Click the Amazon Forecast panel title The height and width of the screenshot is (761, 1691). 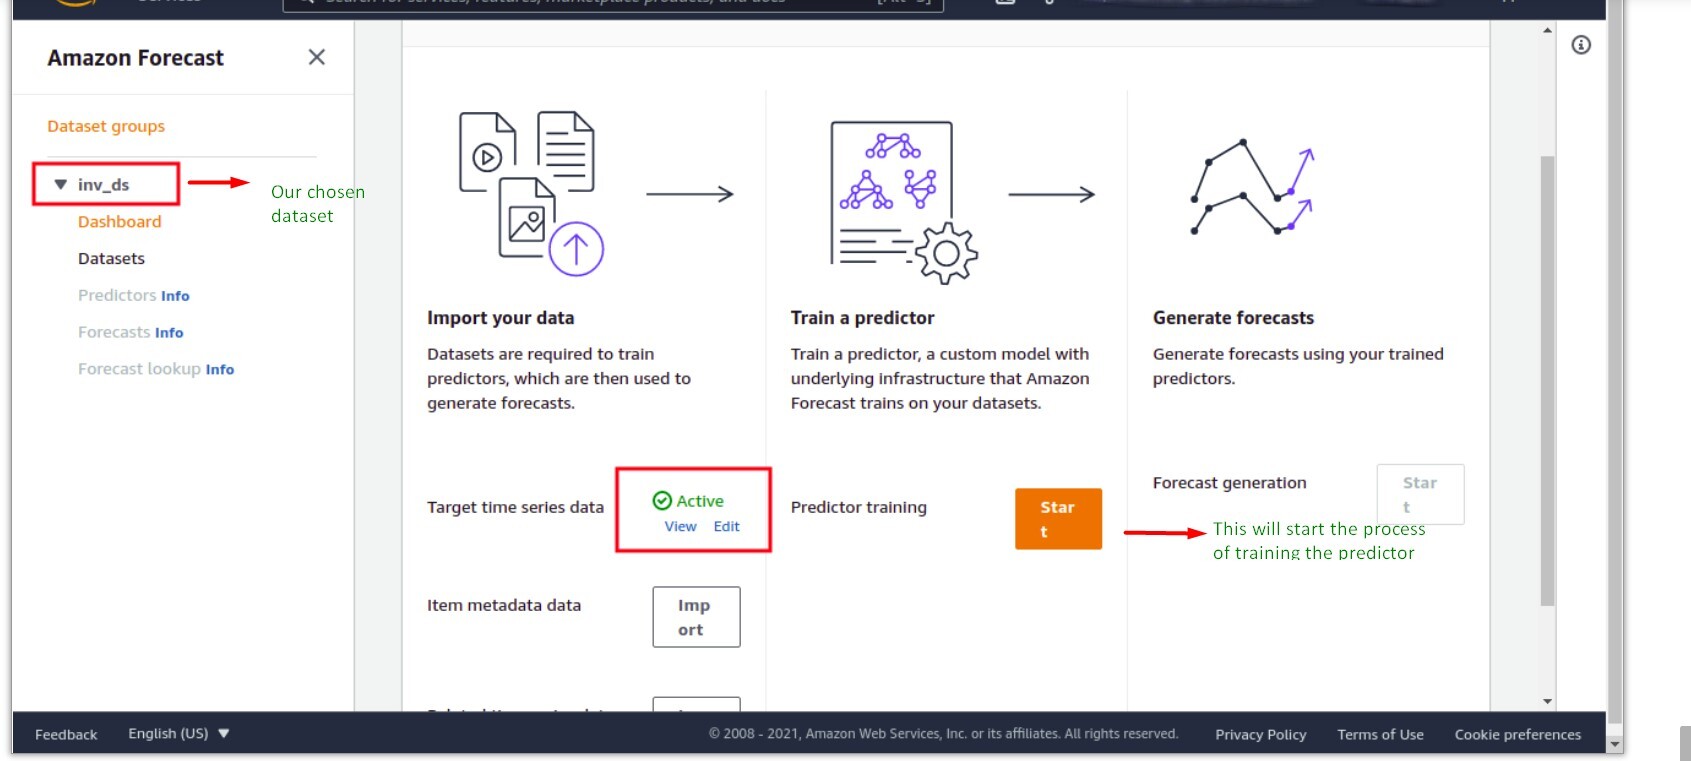135,58
